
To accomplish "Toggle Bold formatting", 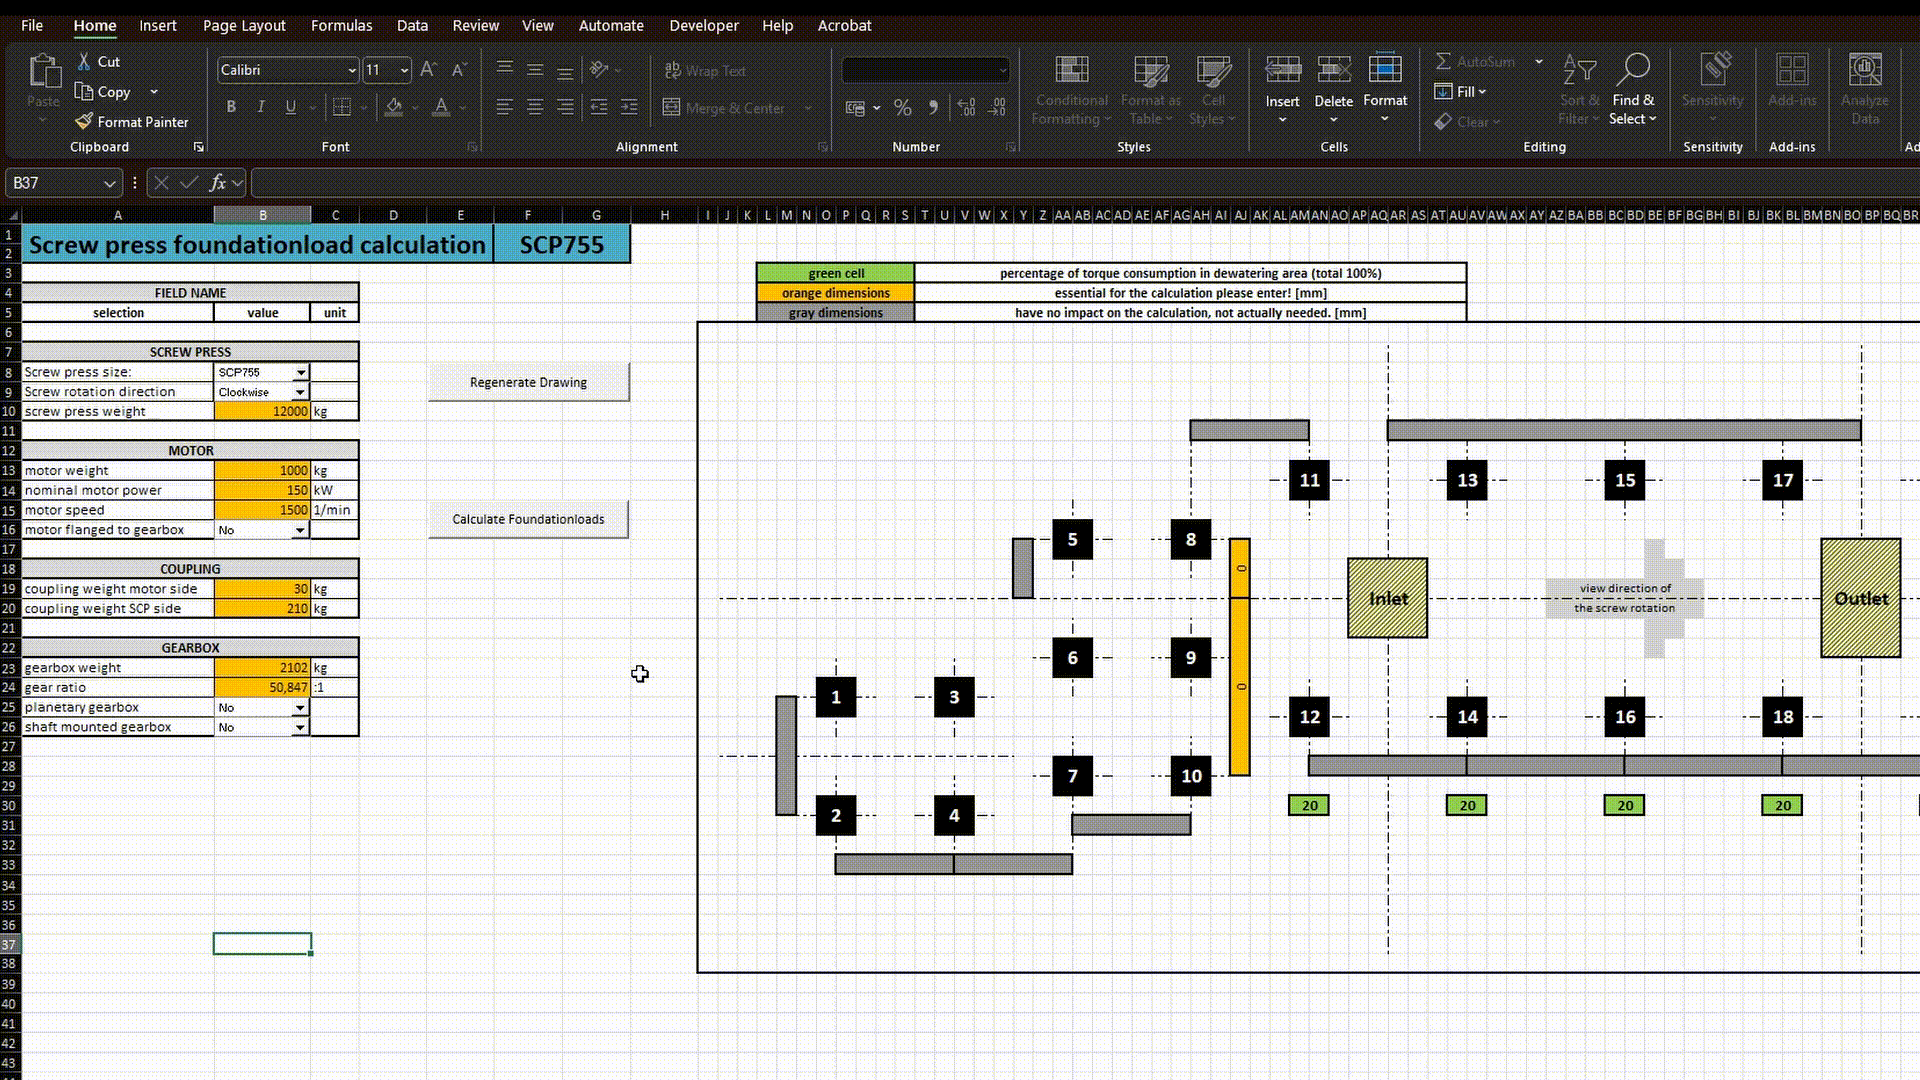I will pos(231,107).
